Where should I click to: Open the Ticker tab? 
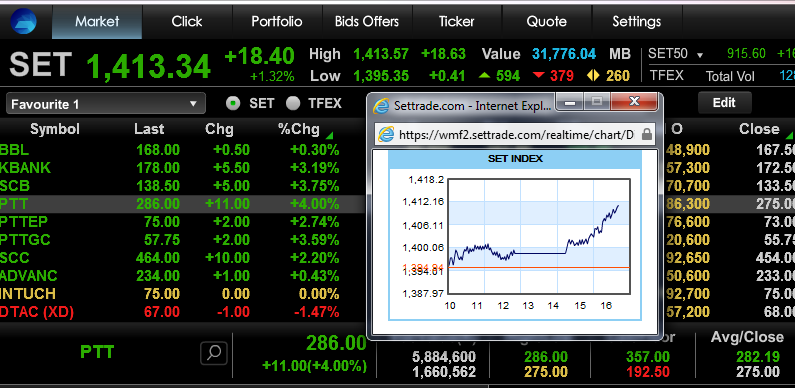click(x=456, y=21)
